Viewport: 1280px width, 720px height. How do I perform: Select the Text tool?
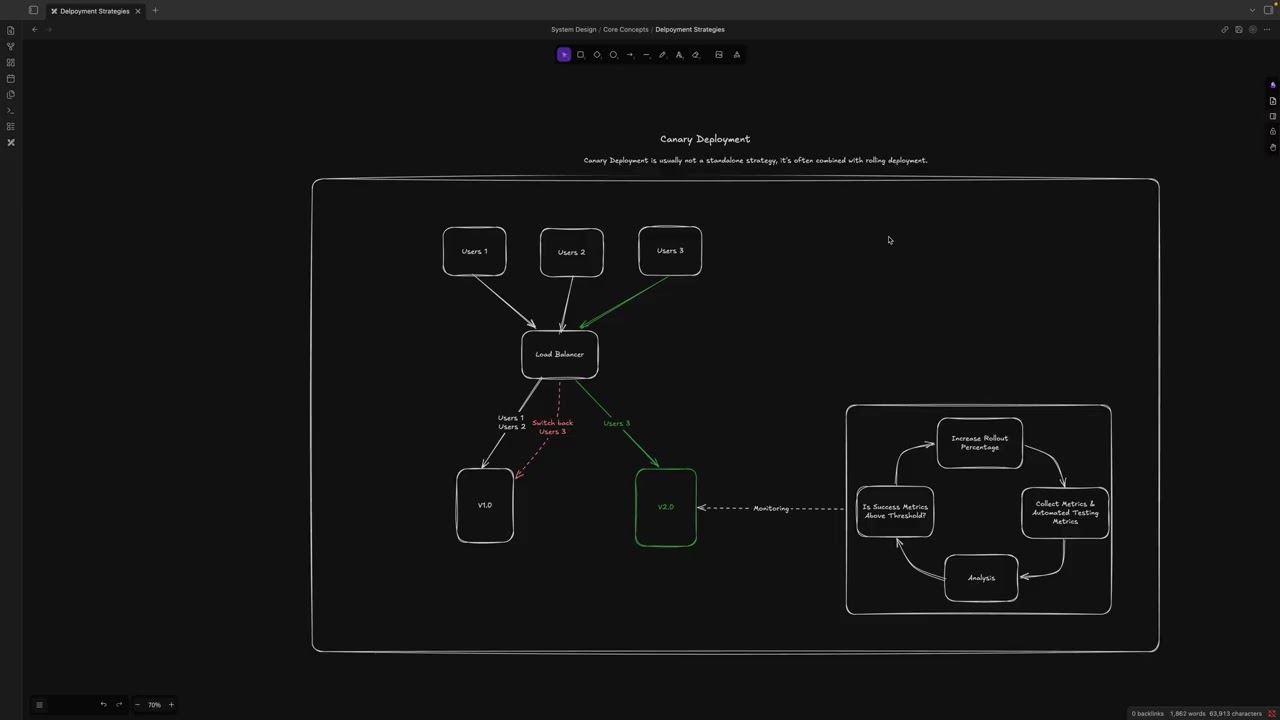(x=679, y=55)
